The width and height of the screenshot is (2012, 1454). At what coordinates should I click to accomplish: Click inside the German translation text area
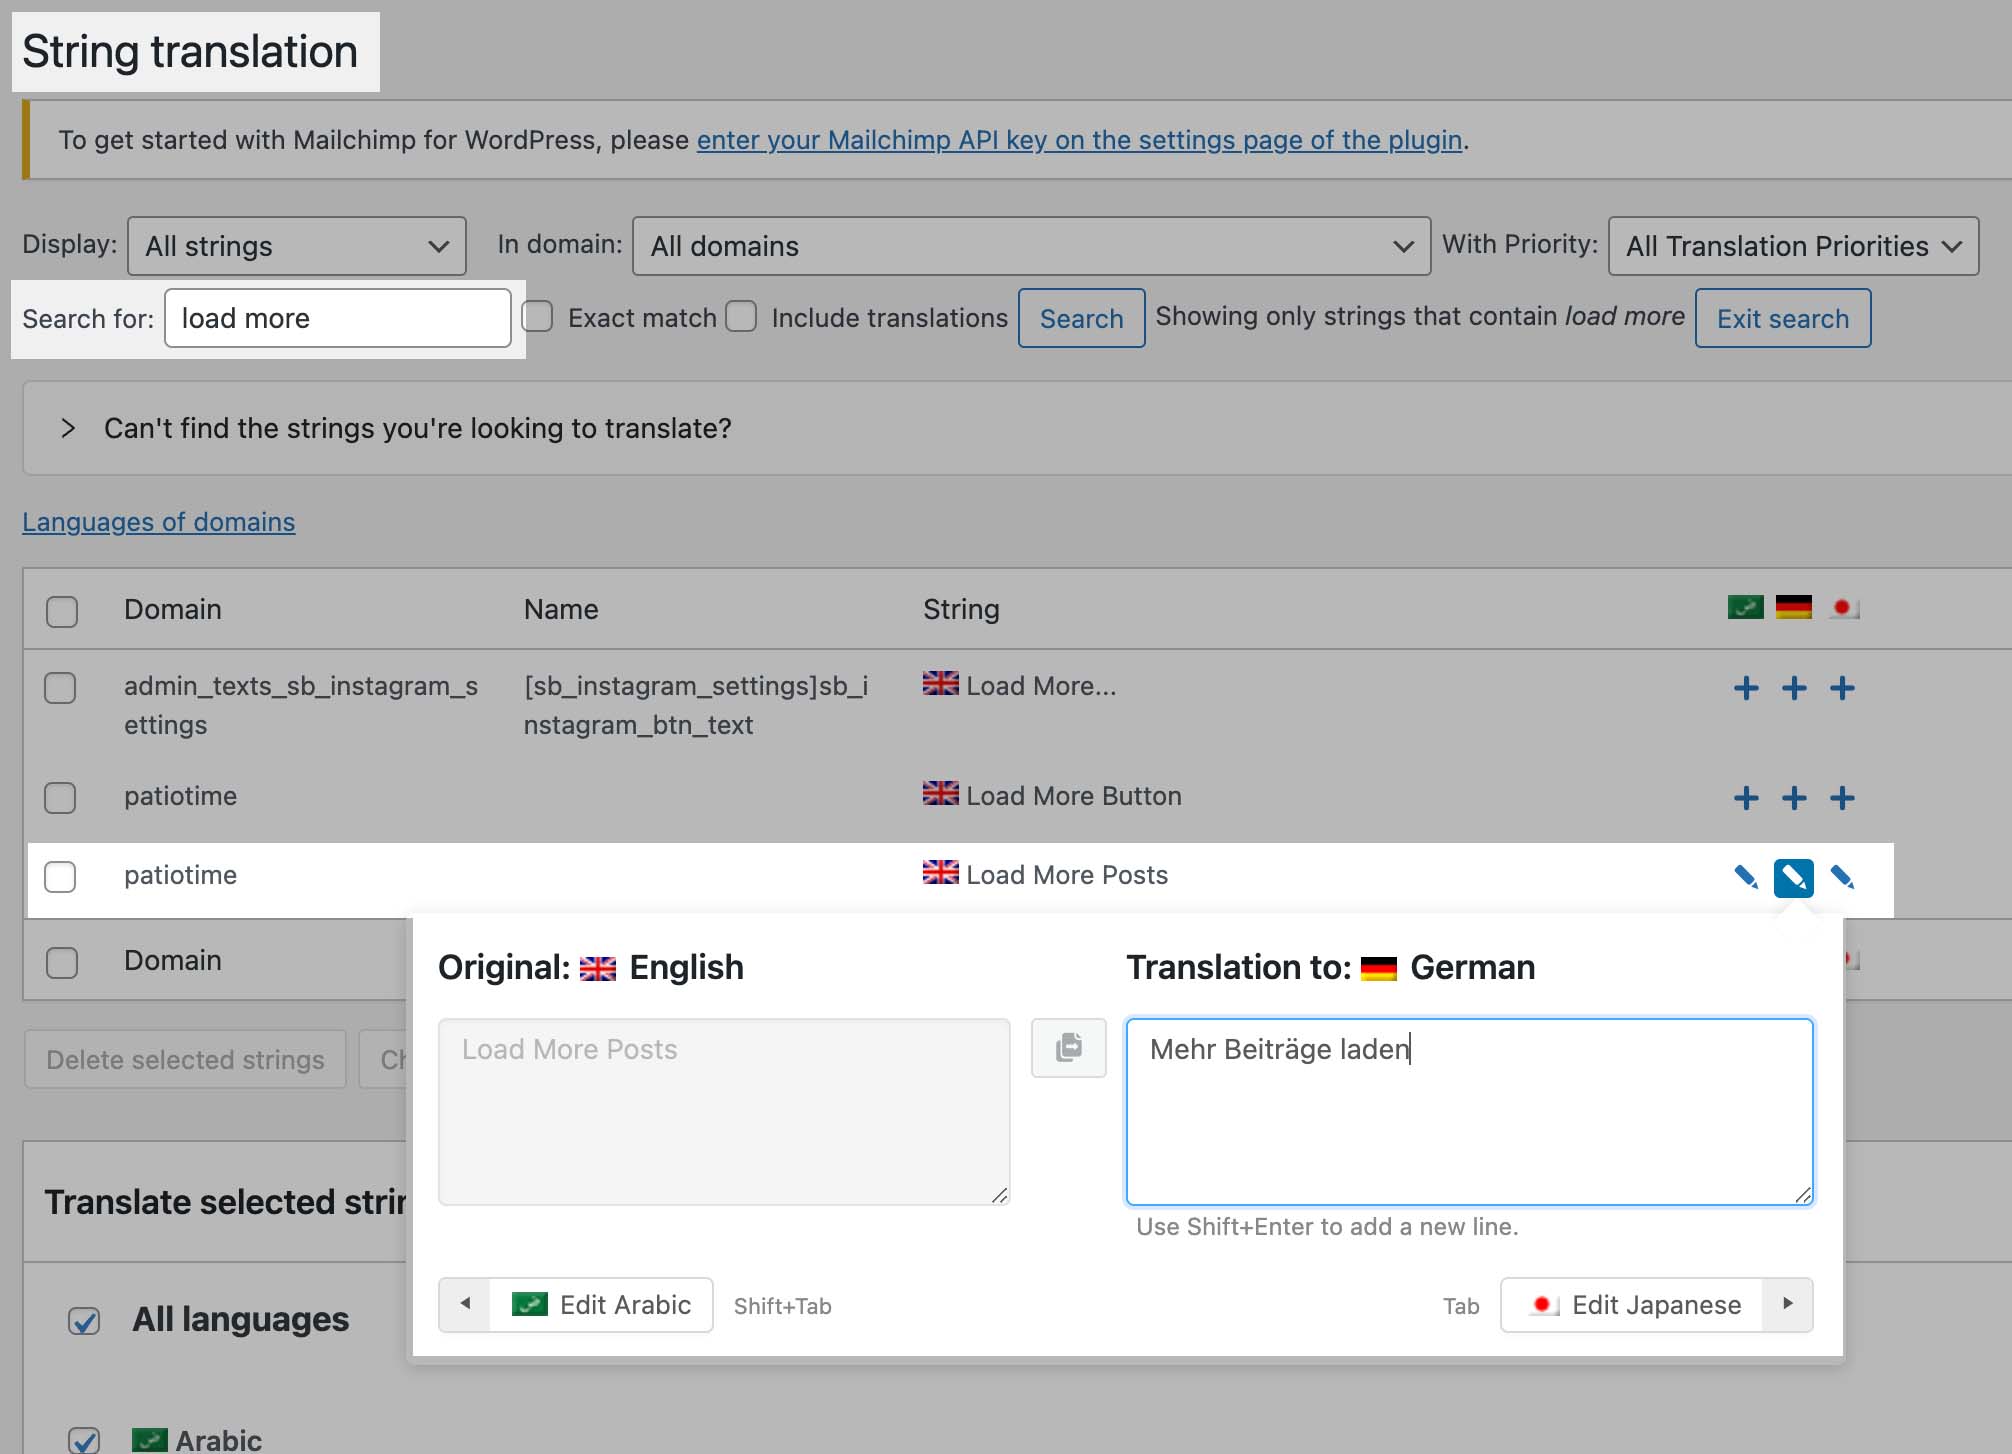point(1468,1110)
